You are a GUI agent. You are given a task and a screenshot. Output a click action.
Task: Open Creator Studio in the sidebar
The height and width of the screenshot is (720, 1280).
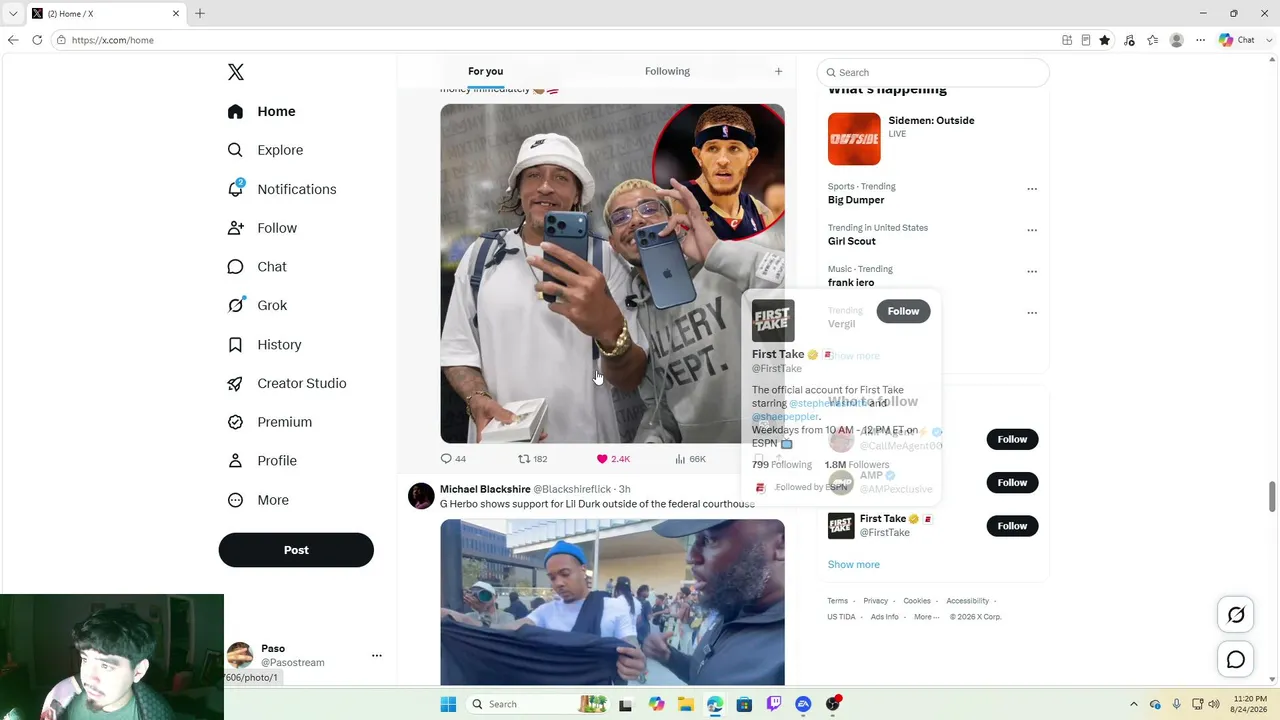286,383
